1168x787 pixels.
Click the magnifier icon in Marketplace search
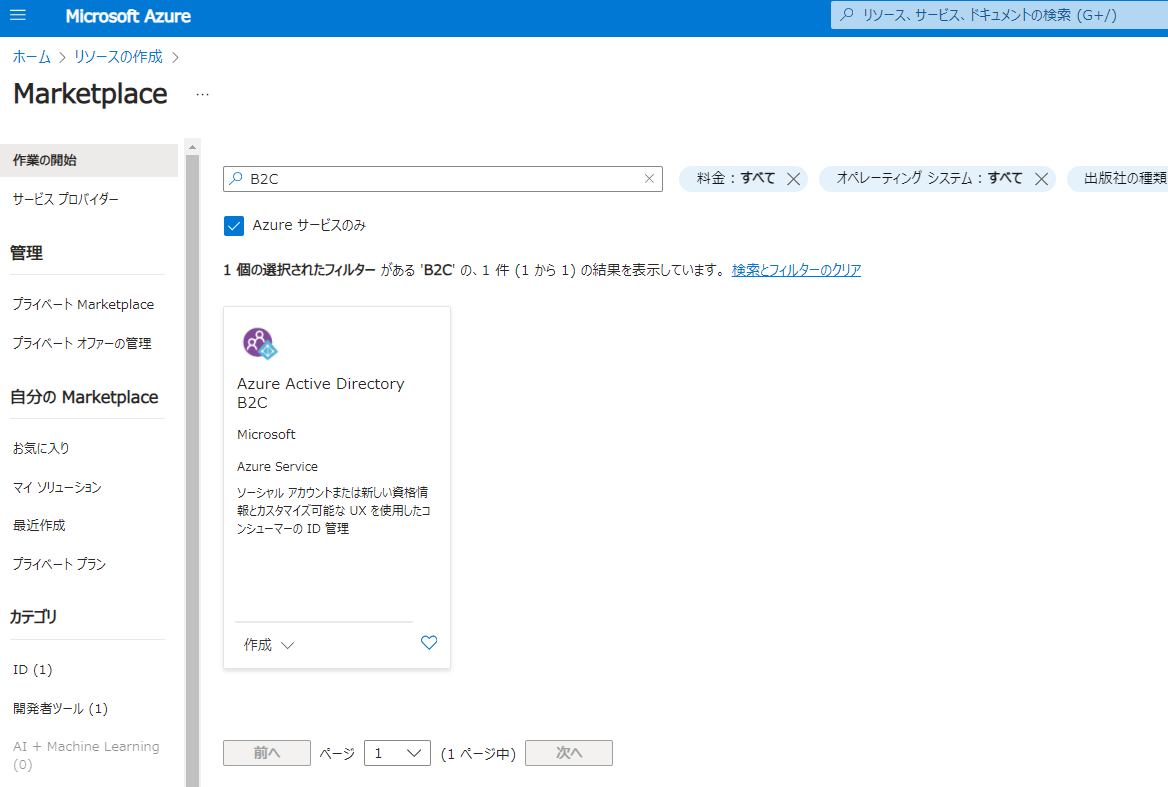point(236,179)
